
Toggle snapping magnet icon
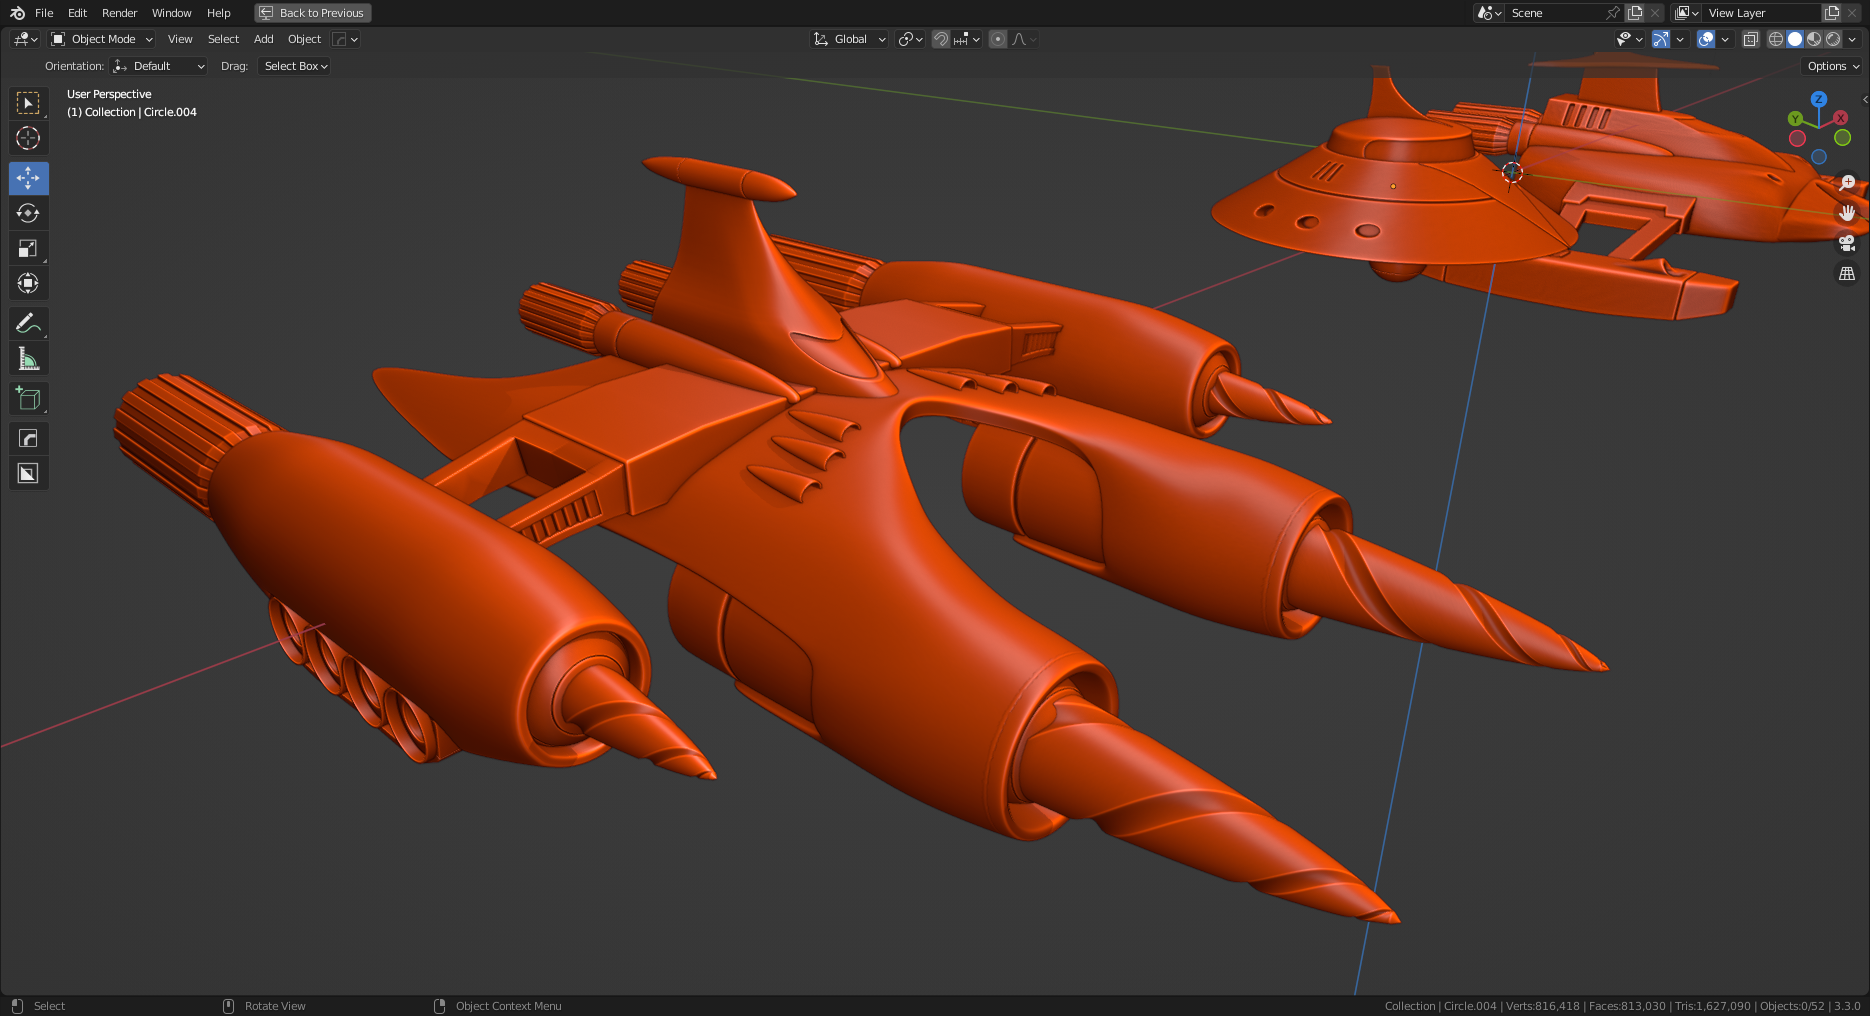pos(941,39)
